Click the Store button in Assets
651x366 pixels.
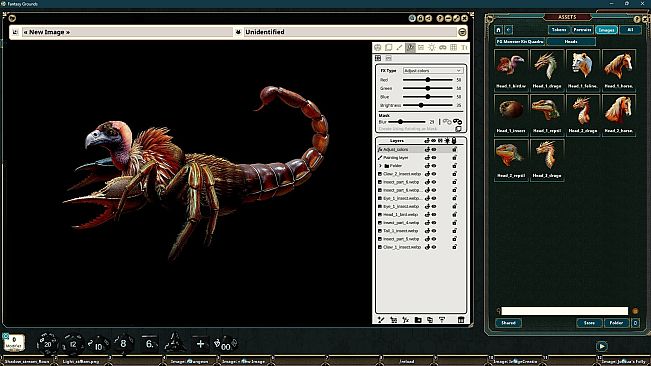pyautogui.click(x=589, y=323)
